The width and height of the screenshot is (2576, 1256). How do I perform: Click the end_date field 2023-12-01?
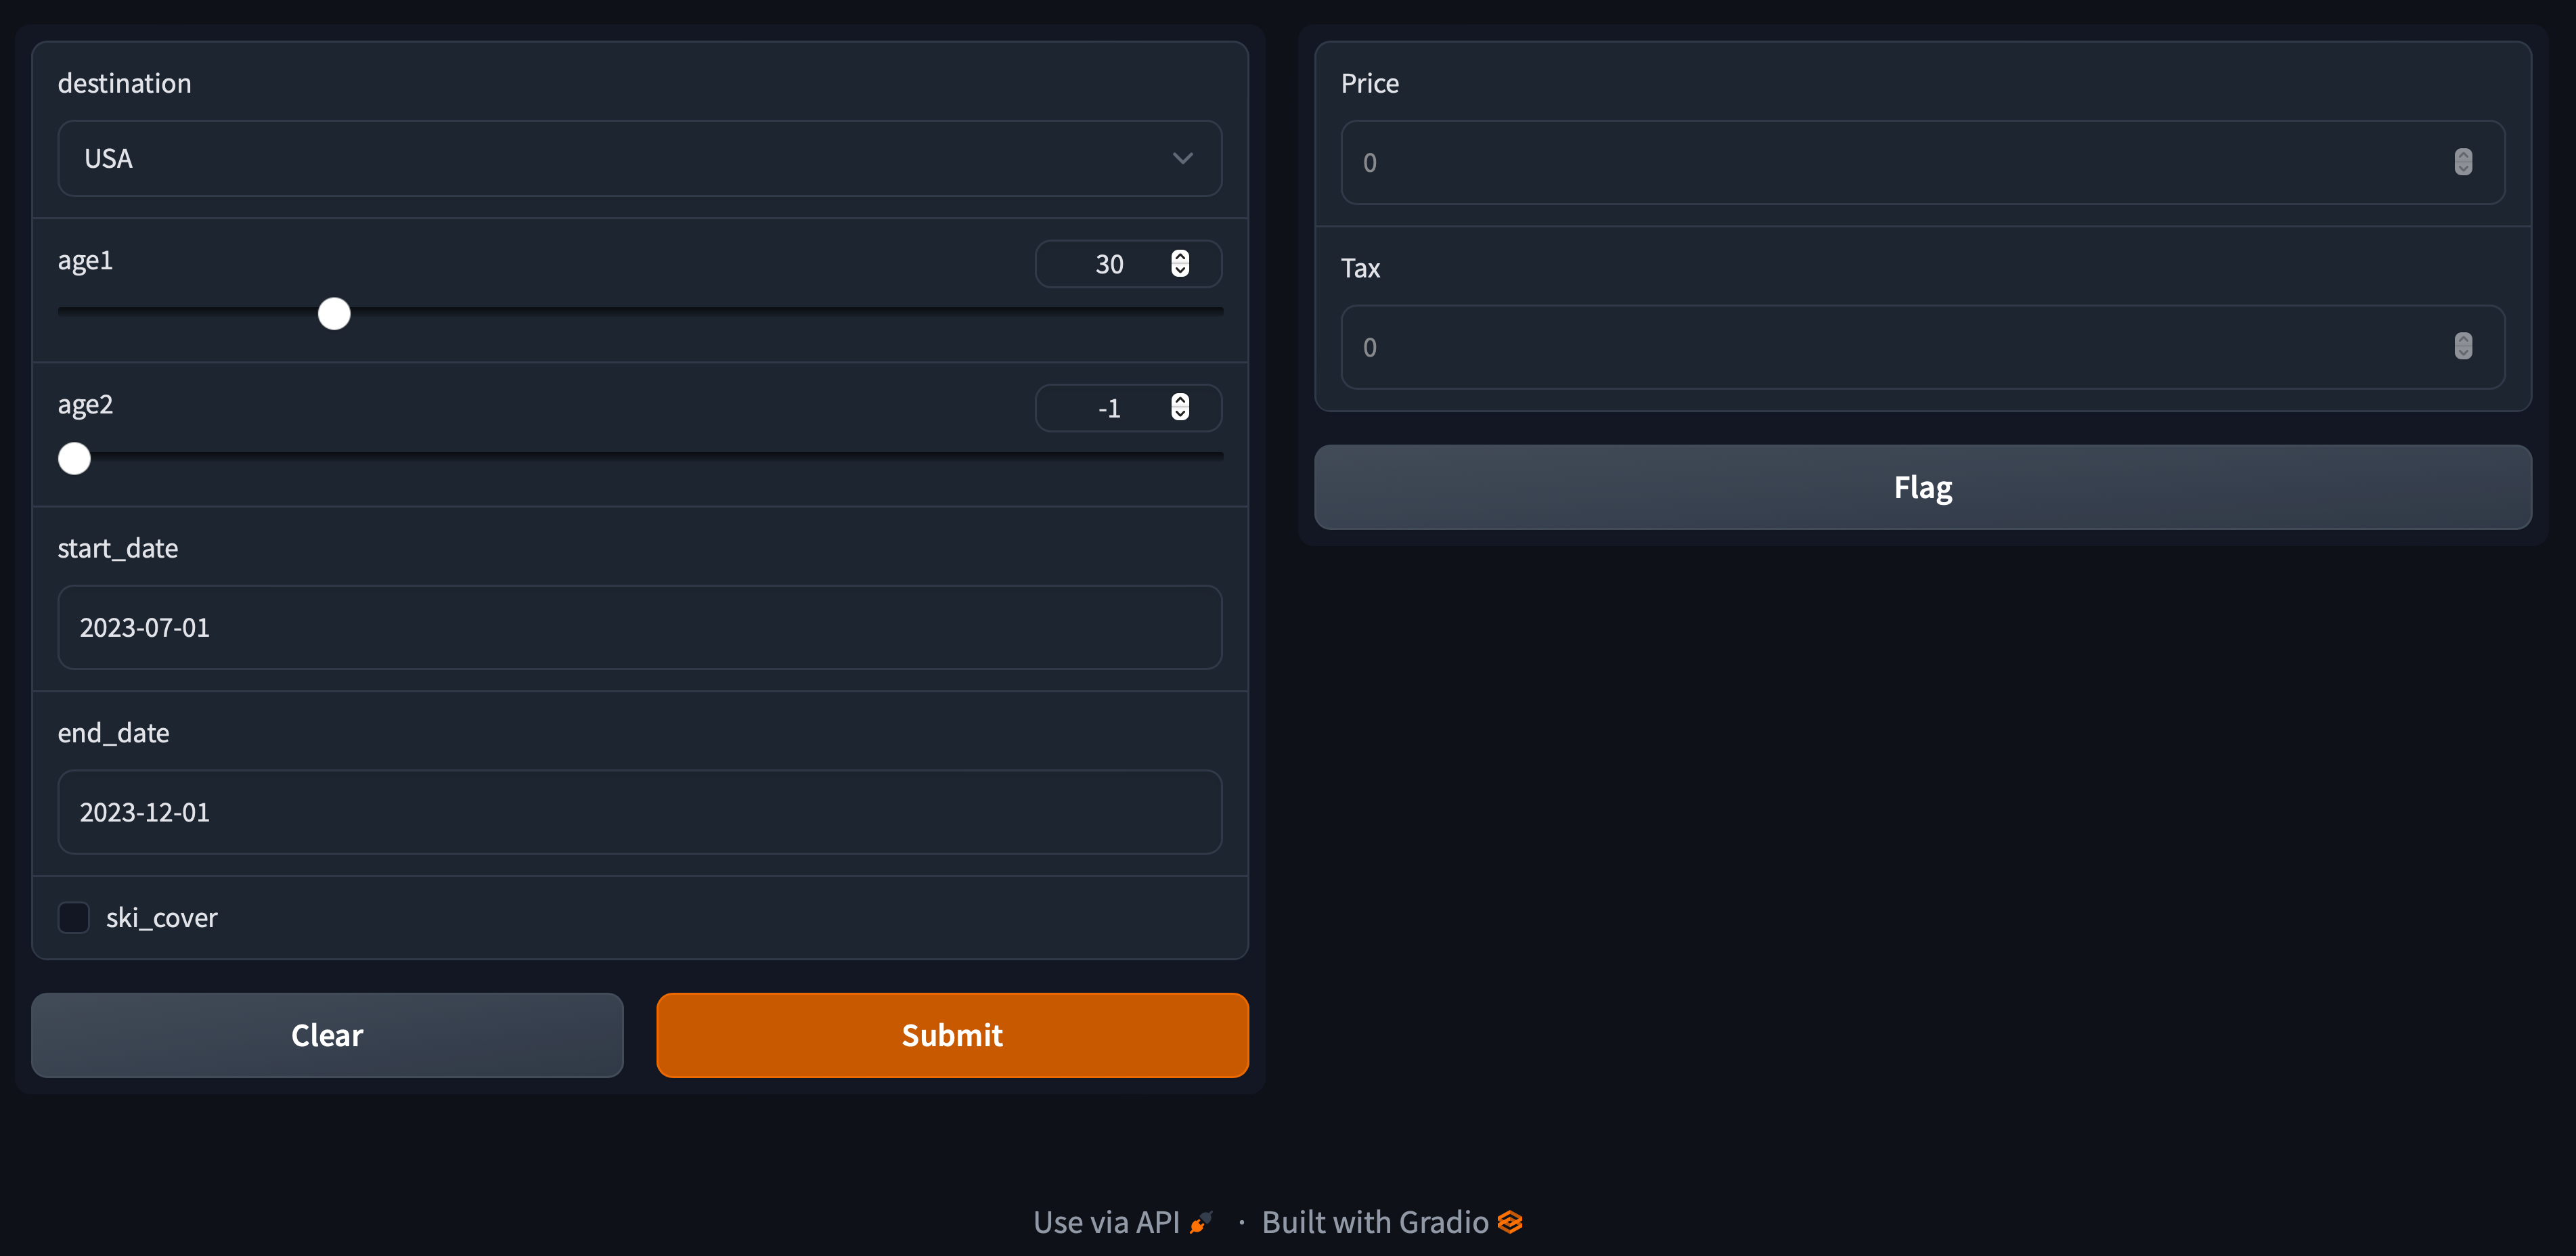click(639, 812)
